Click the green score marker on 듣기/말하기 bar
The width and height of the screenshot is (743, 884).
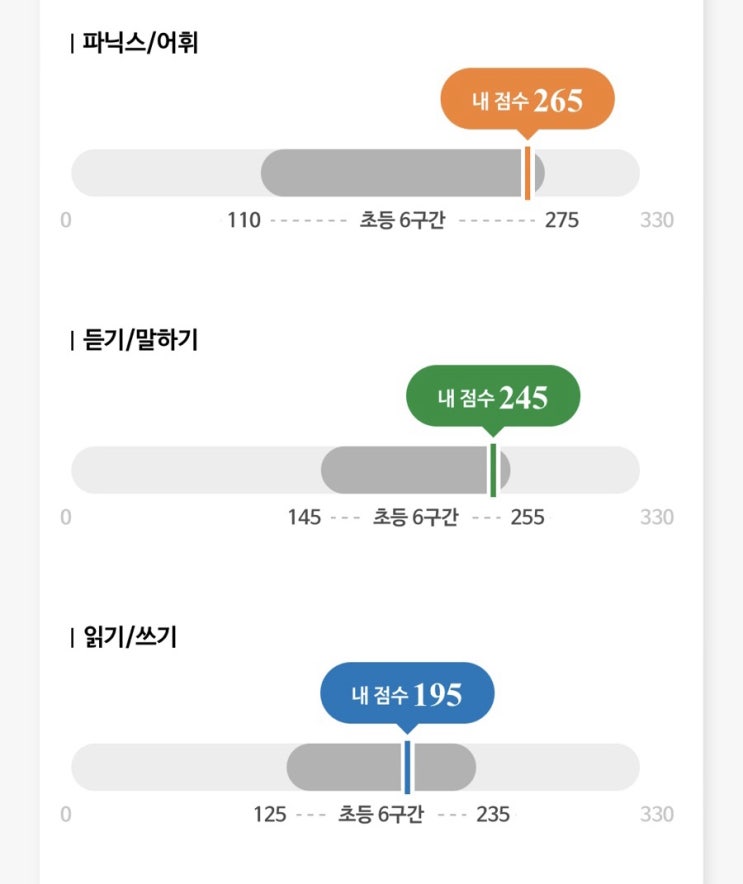(493, 470)
